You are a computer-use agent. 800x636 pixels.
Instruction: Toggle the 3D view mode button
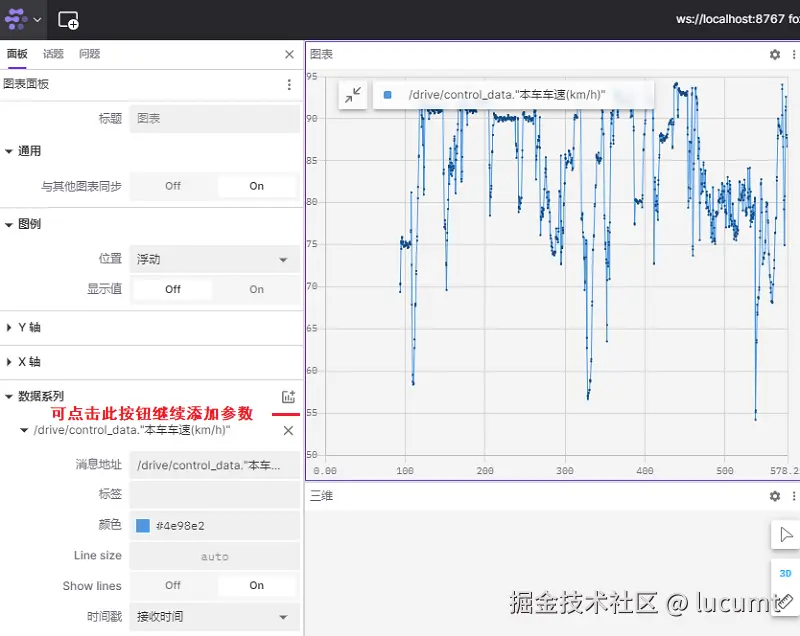[x=786, y=573]
